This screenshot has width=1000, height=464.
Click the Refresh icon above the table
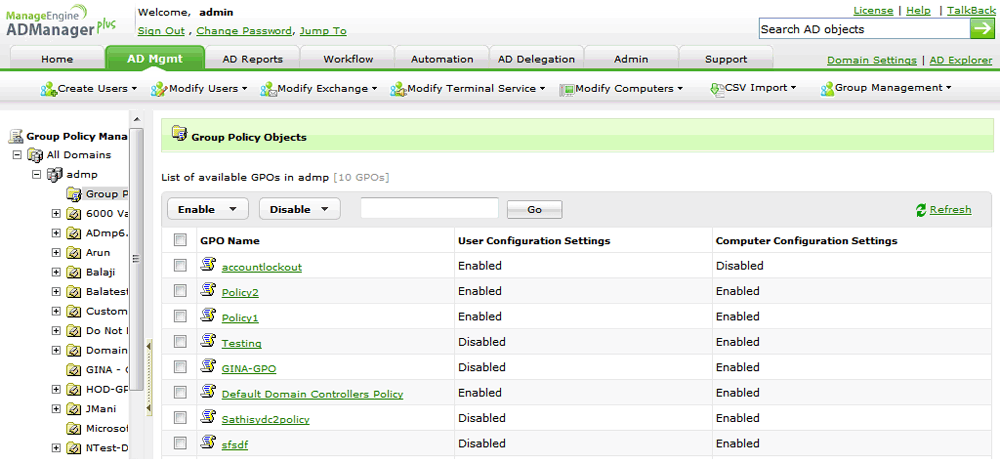click(x=921, y=210)
